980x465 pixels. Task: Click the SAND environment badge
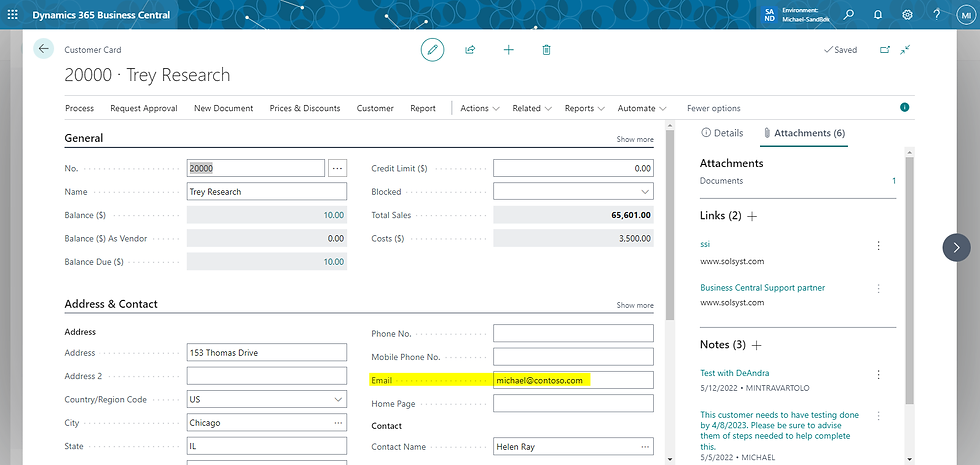coord(769,14)
